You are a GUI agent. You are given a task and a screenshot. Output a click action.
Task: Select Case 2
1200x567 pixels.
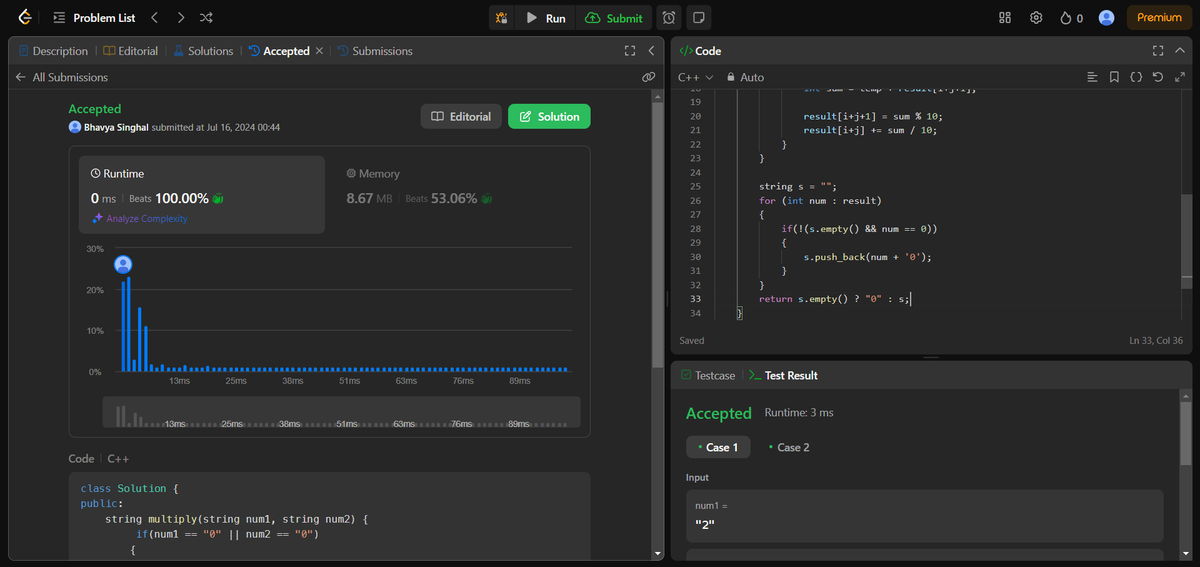788,447
